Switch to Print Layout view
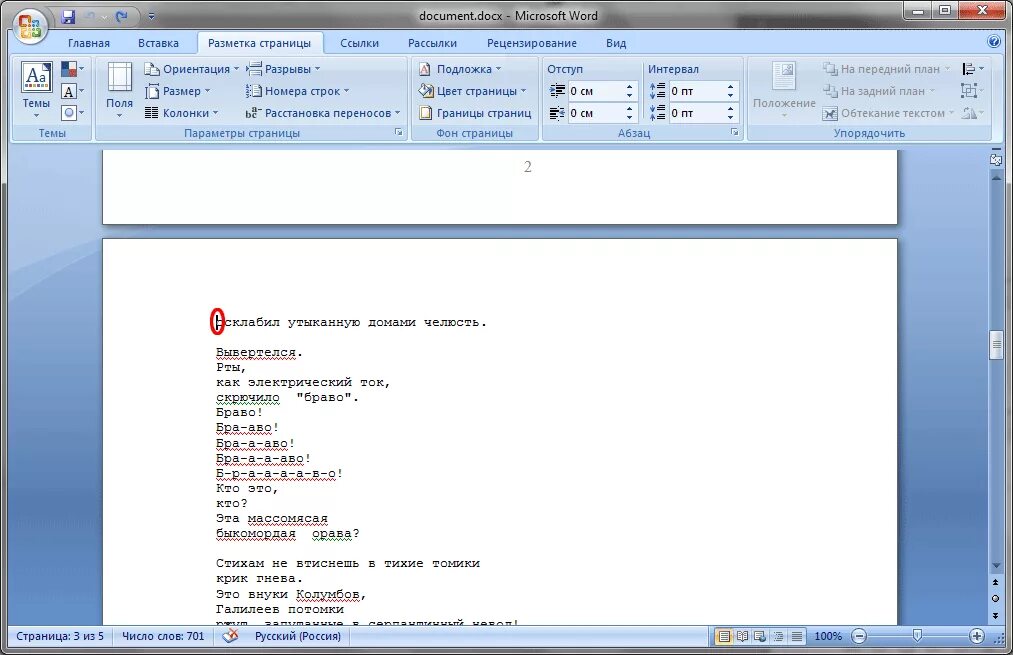Viewport: 1013px width, 655px height. (724, 636)
